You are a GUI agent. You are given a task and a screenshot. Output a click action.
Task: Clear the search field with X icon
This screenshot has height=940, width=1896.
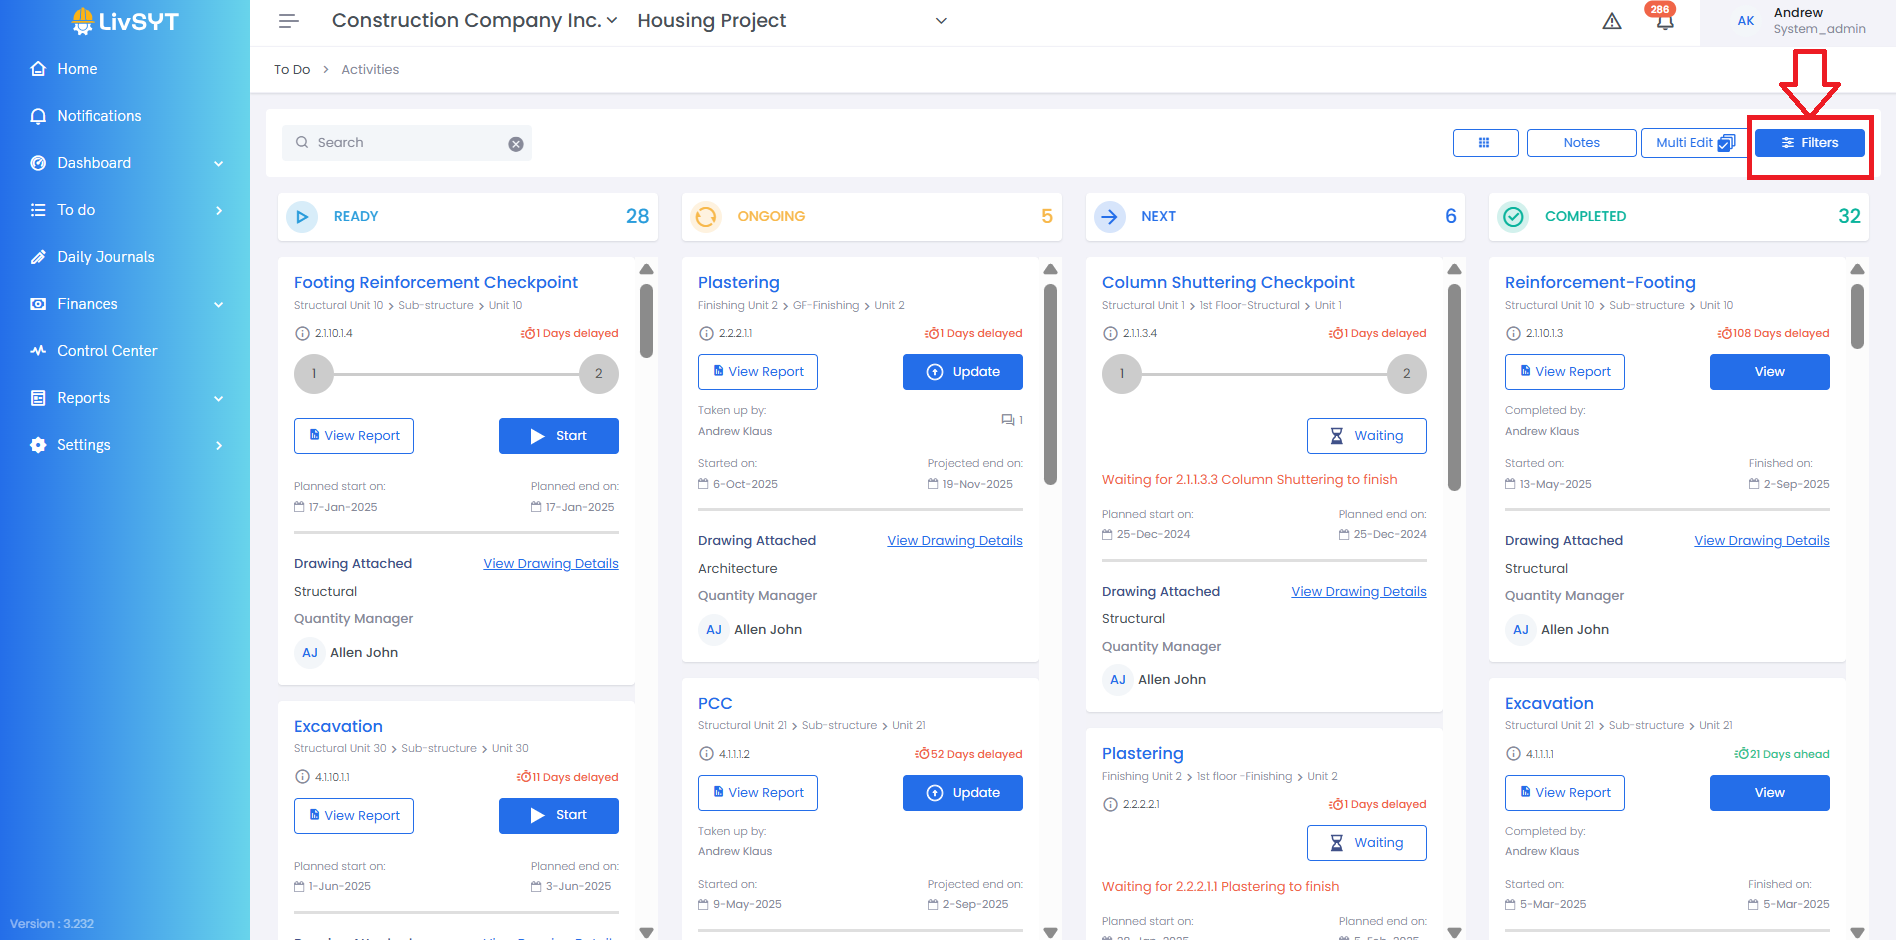pyautogui.click(x=516, y=144)
